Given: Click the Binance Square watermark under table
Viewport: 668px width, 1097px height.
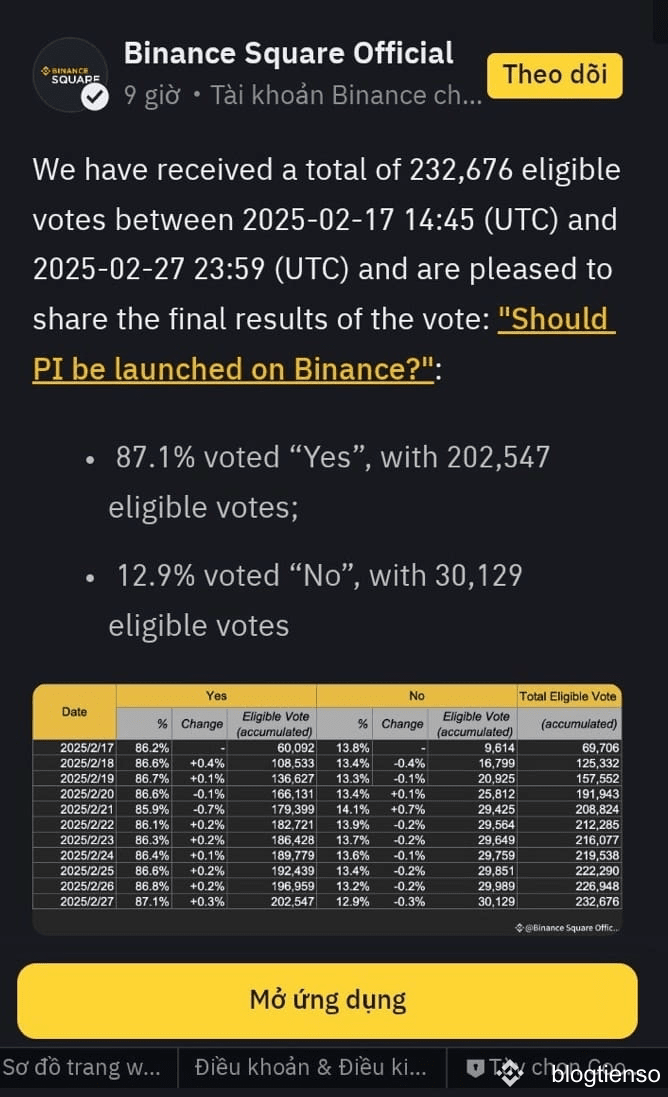Looking at the screenshot, I should point(567,928).
